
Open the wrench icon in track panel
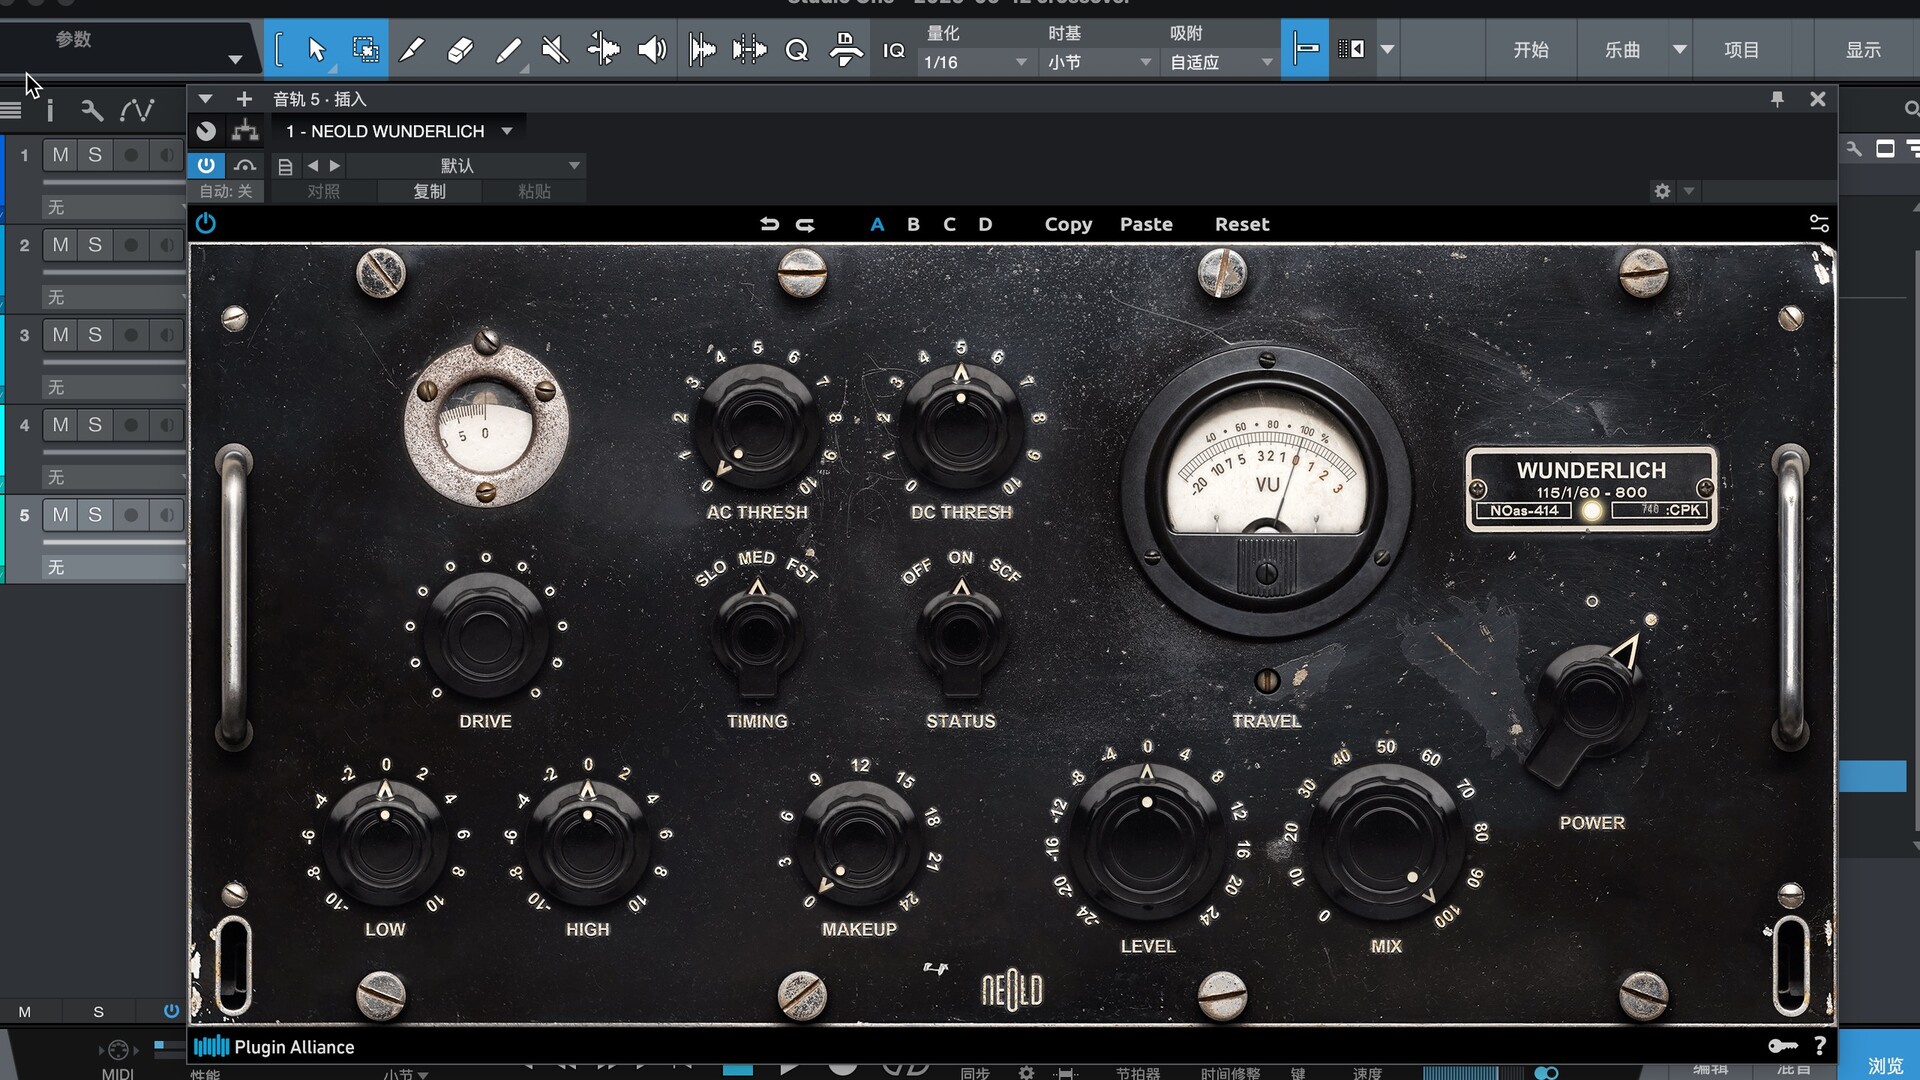pos(92,110)
